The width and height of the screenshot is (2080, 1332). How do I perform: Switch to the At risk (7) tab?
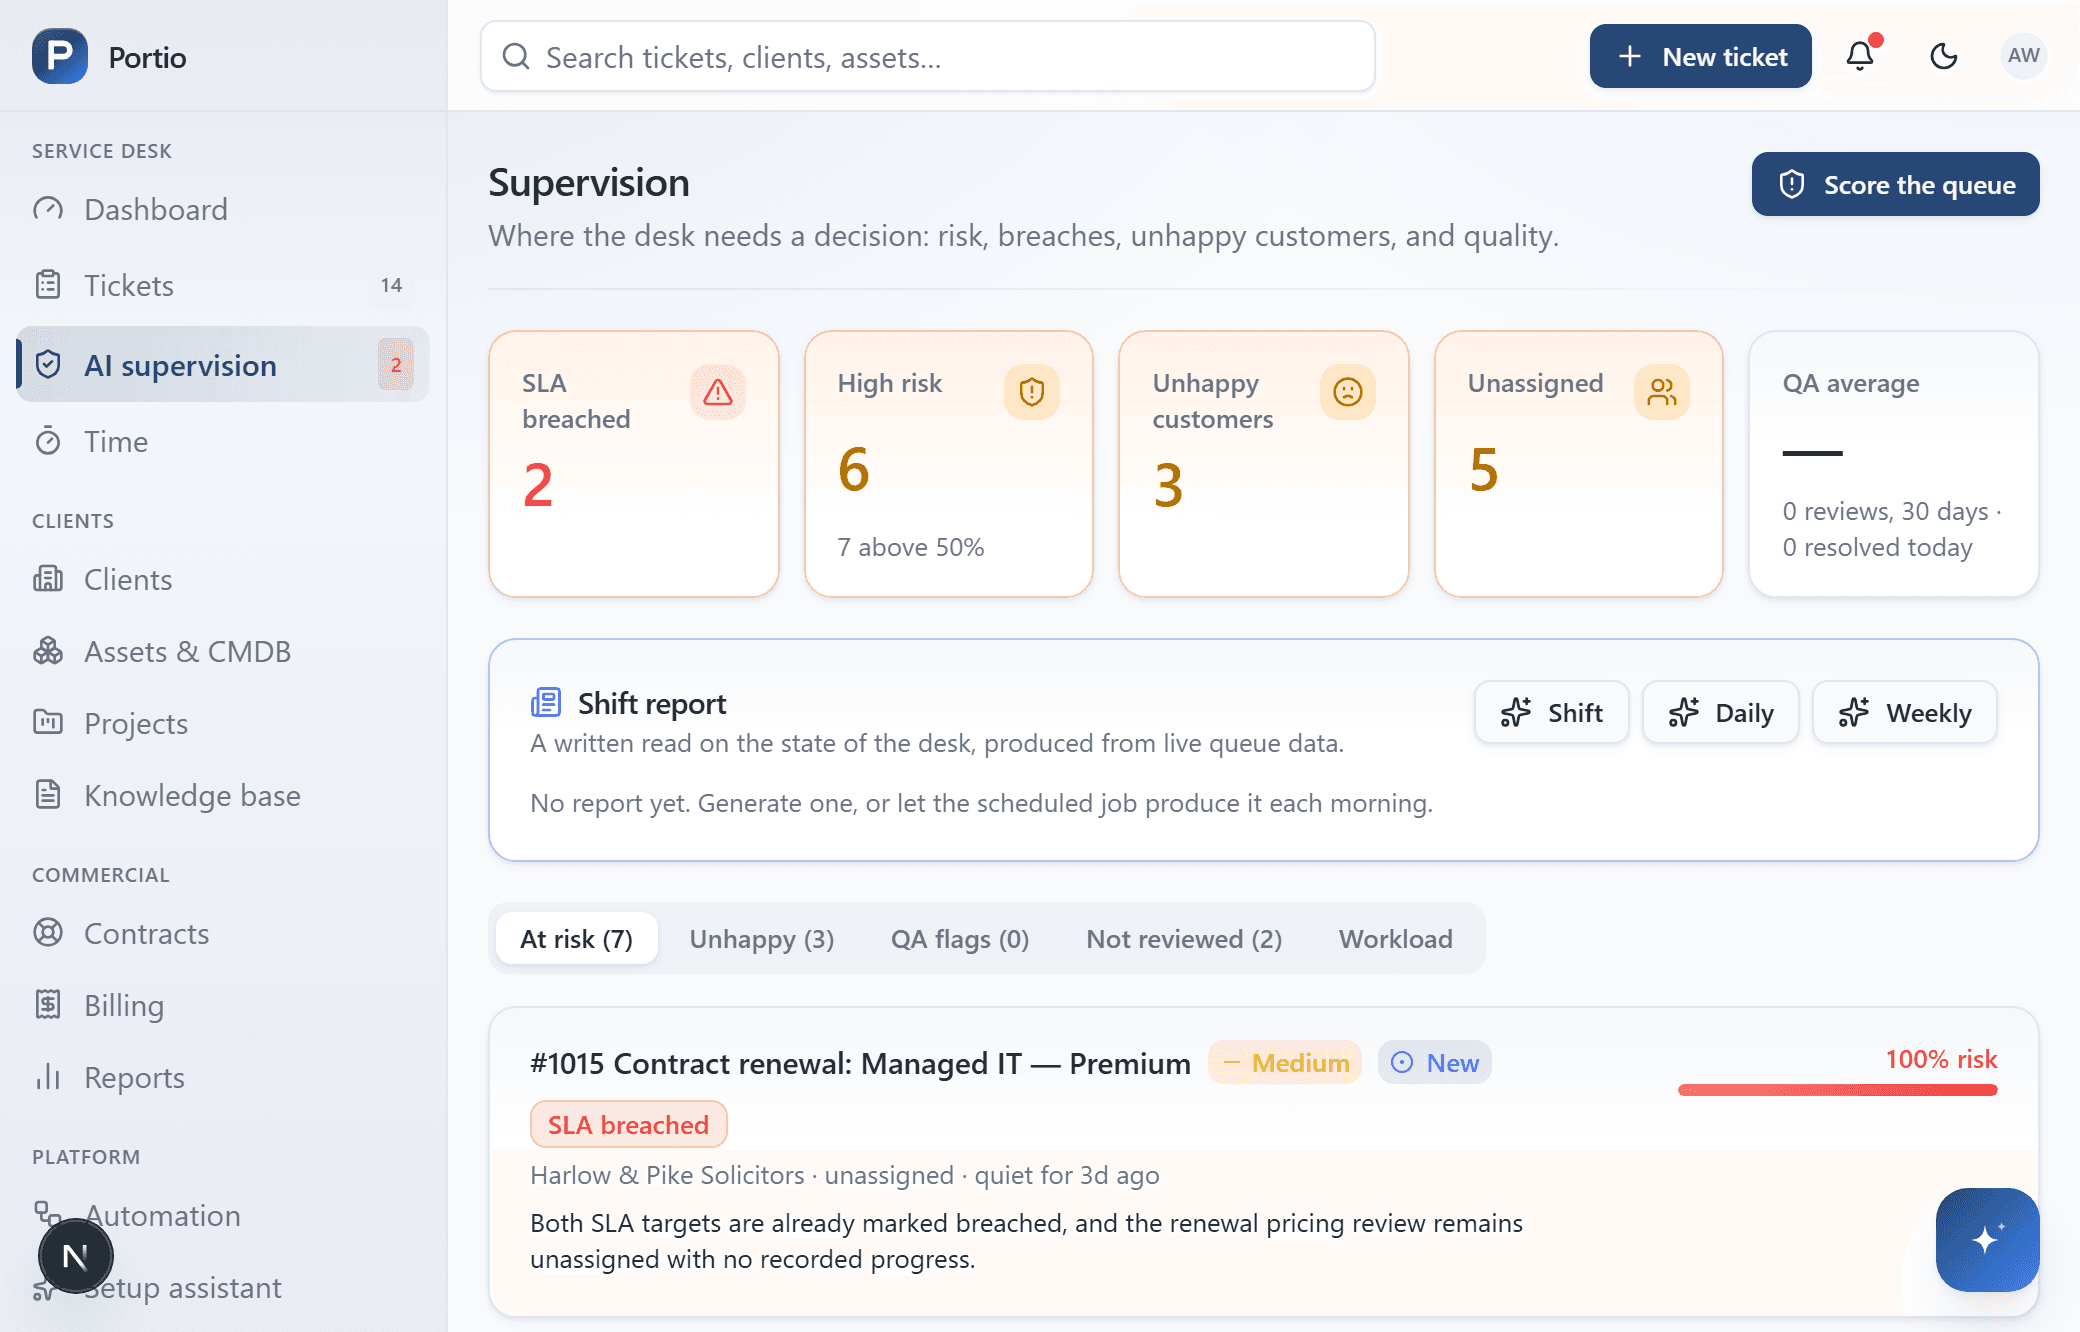coord(576,938)
